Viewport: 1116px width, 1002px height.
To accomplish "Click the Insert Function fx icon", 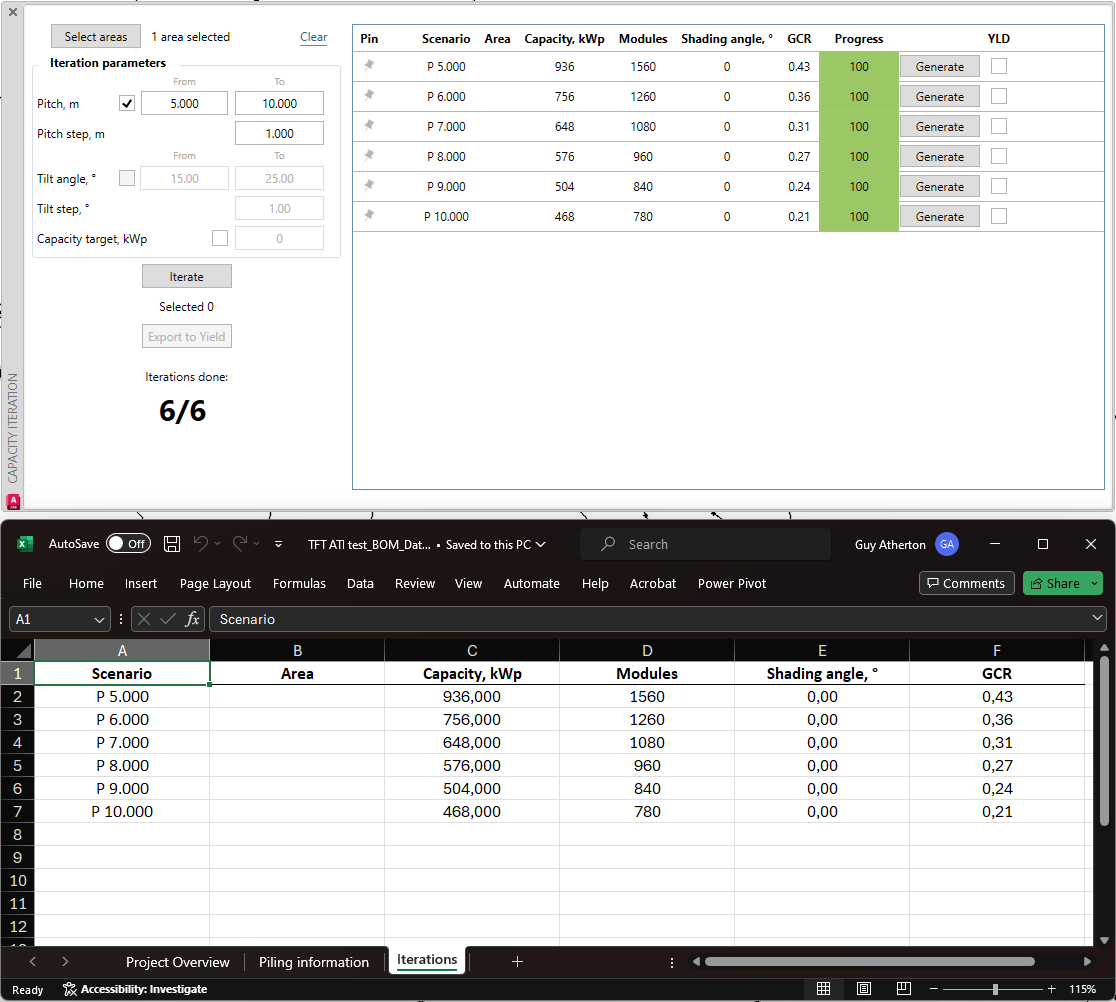I will [x=193, y=619].
